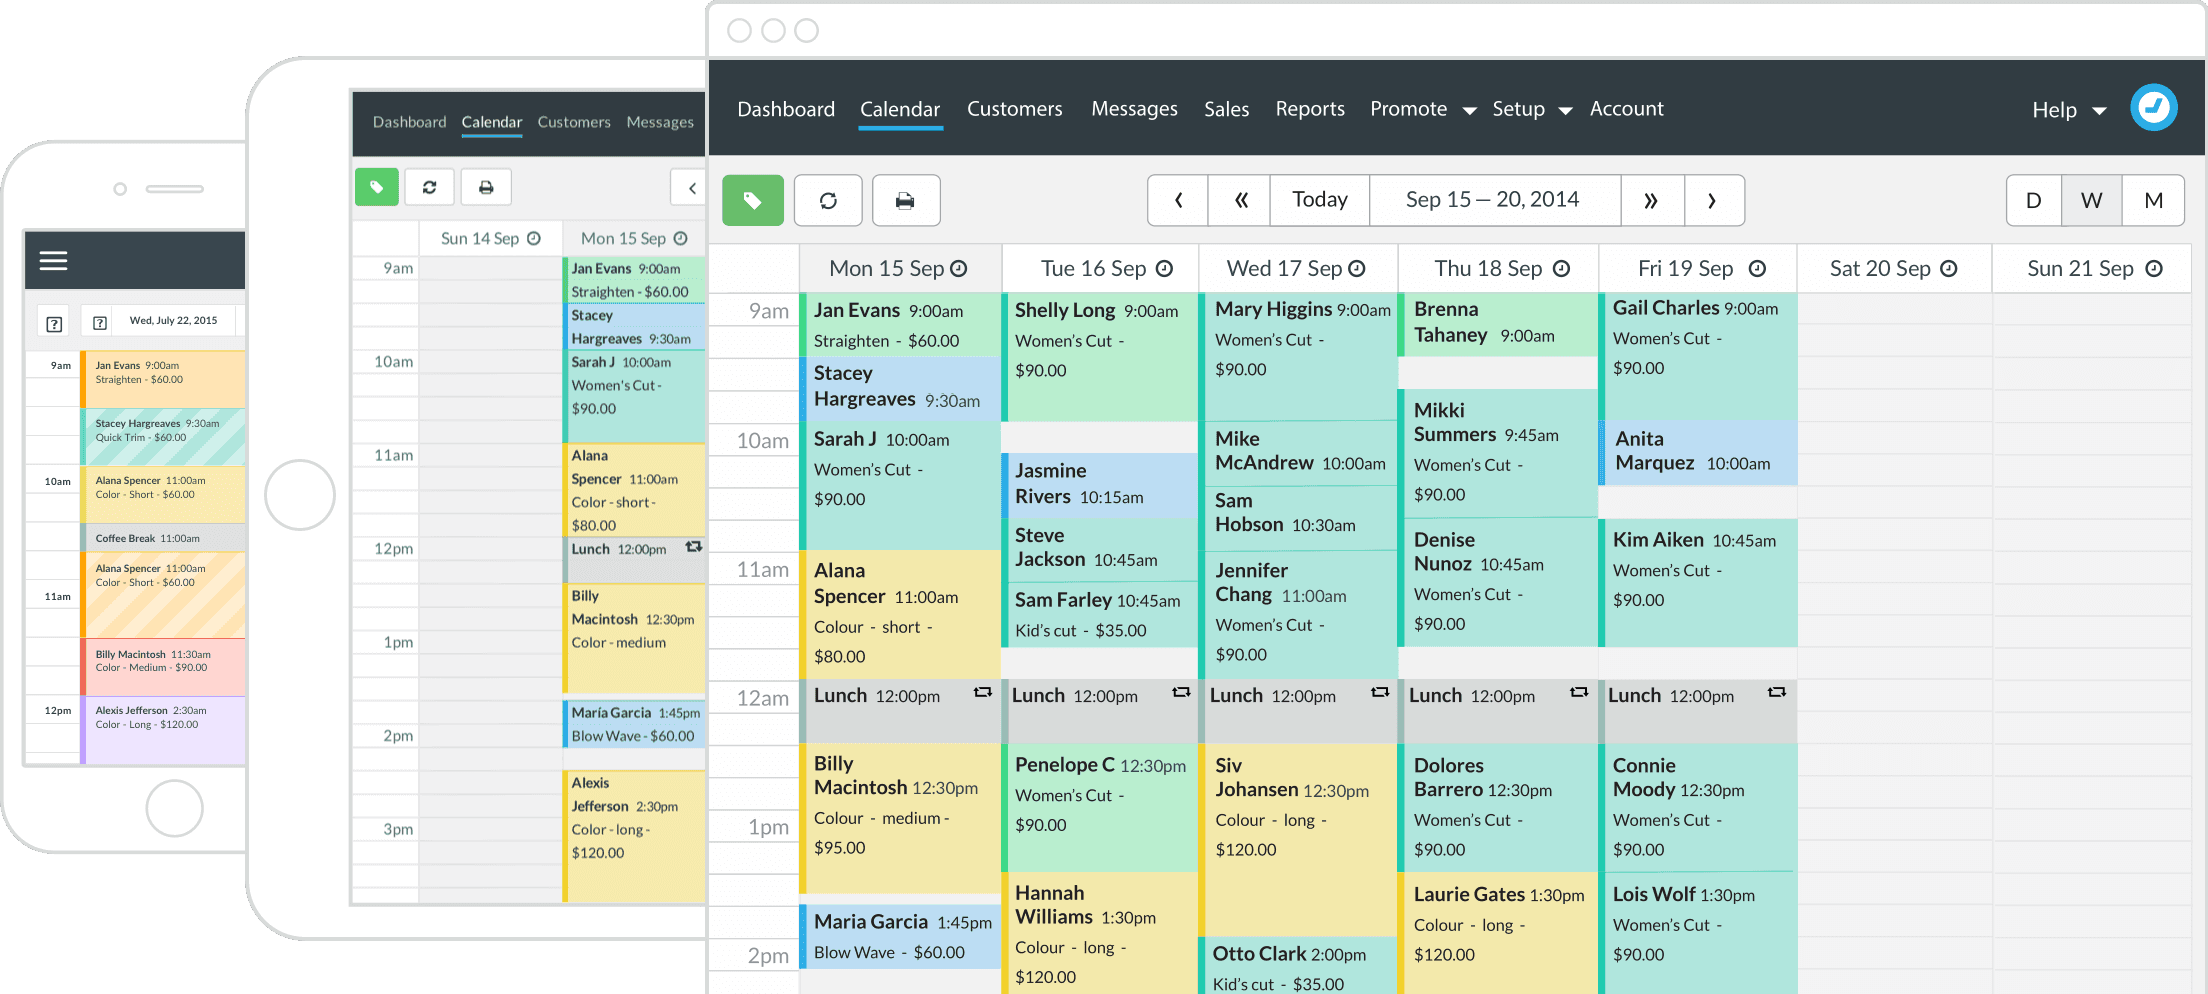Expand the Promote dropdown menu

[x=1422, y=109]
